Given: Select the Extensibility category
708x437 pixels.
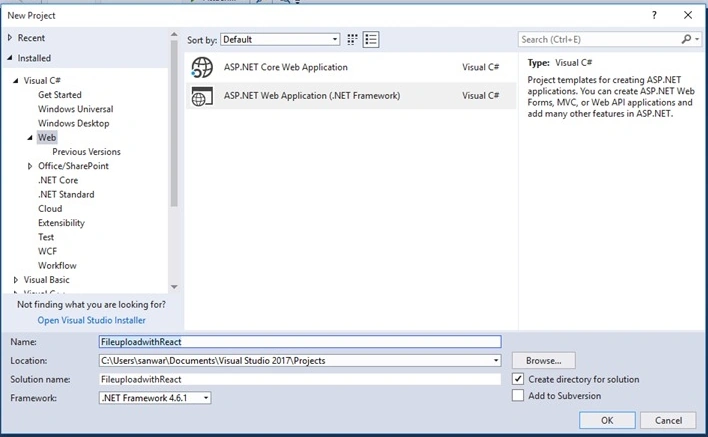Looking at the screenshot, I should [61, 223].
